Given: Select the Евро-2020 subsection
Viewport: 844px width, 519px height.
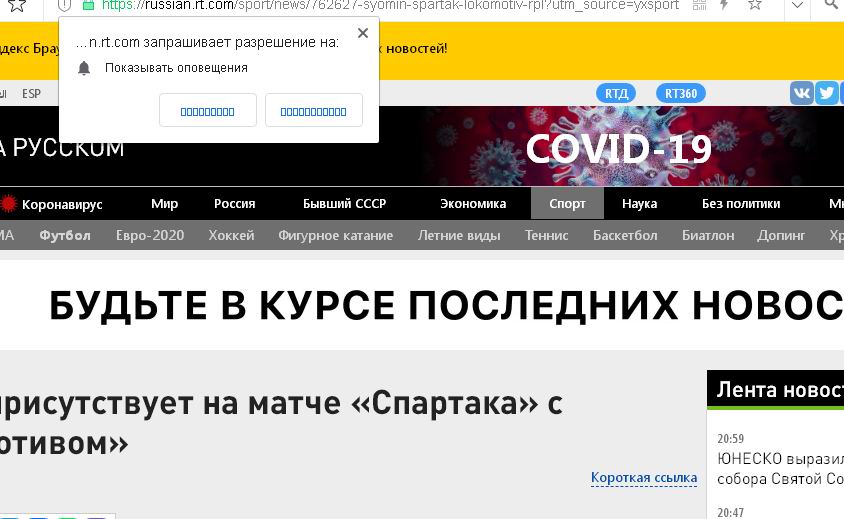Looking at the screenshot, I should click(150, 235).
